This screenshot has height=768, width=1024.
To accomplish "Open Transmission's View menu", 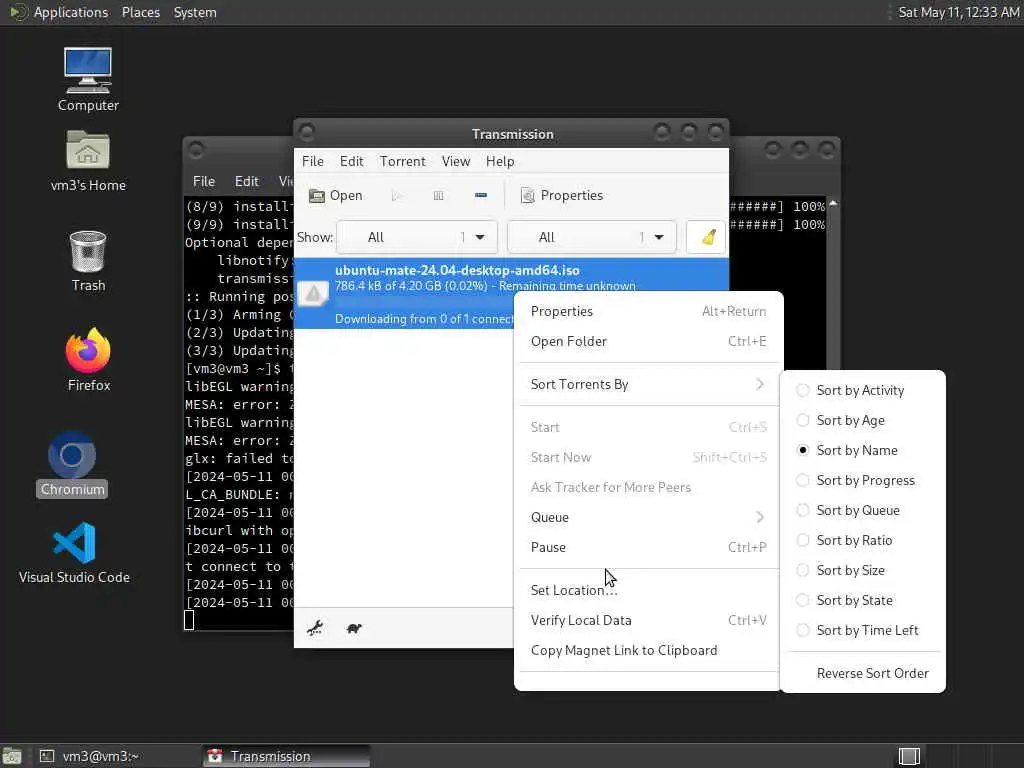I will (x=456, y=161).
